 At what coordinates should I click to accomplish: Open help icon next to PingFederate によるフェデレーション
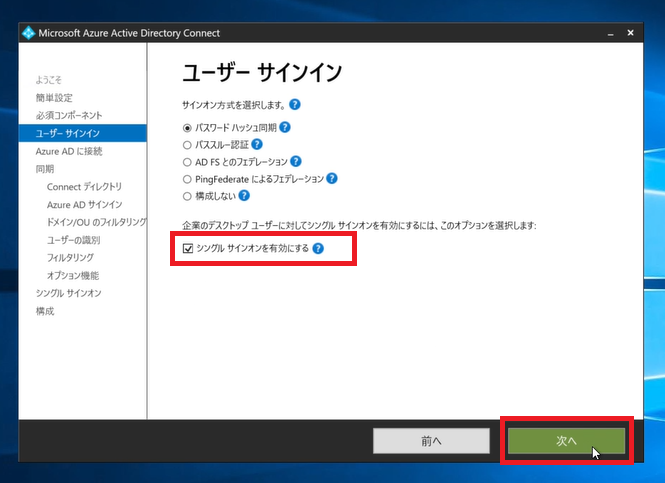click(x=332, y=179)
